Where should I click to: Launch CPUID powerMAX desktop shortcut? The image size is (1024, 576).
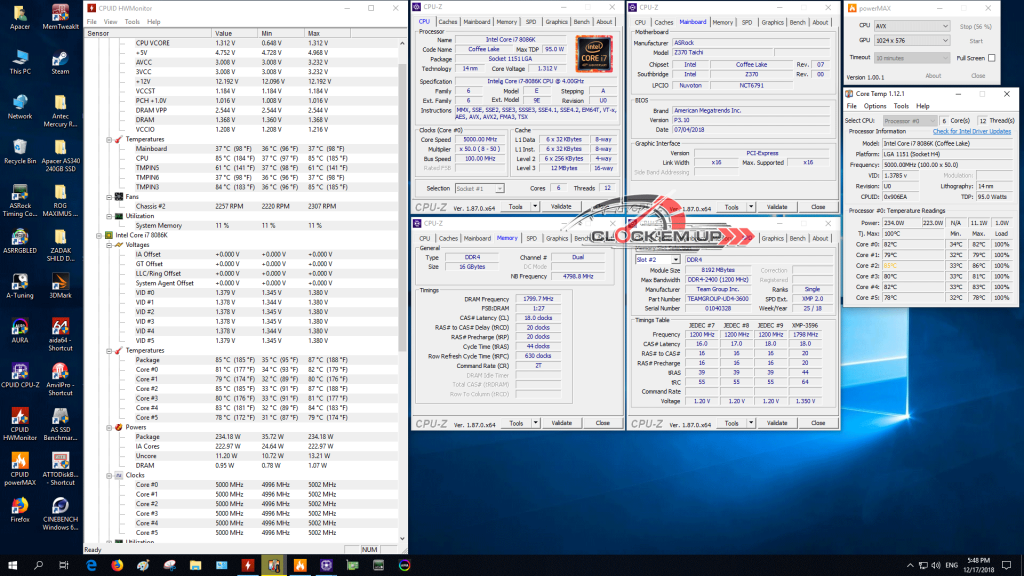(x=20, y=470)
